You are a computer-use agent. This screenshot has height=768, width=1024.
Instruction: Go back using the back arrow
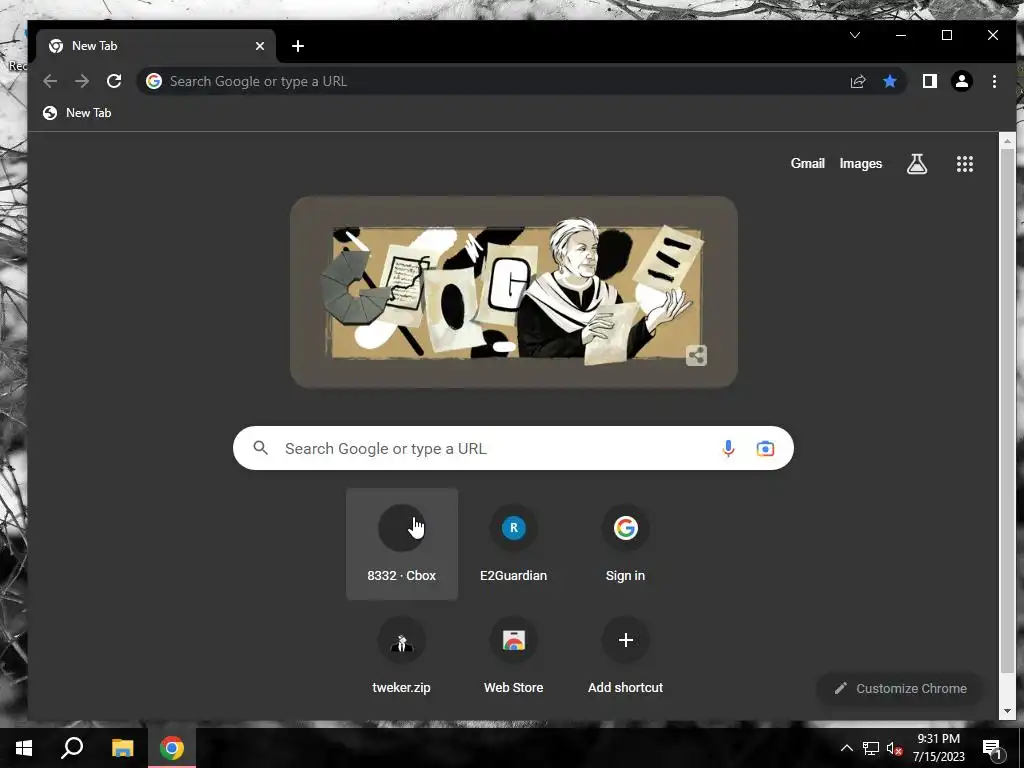[x=50, y=81]
